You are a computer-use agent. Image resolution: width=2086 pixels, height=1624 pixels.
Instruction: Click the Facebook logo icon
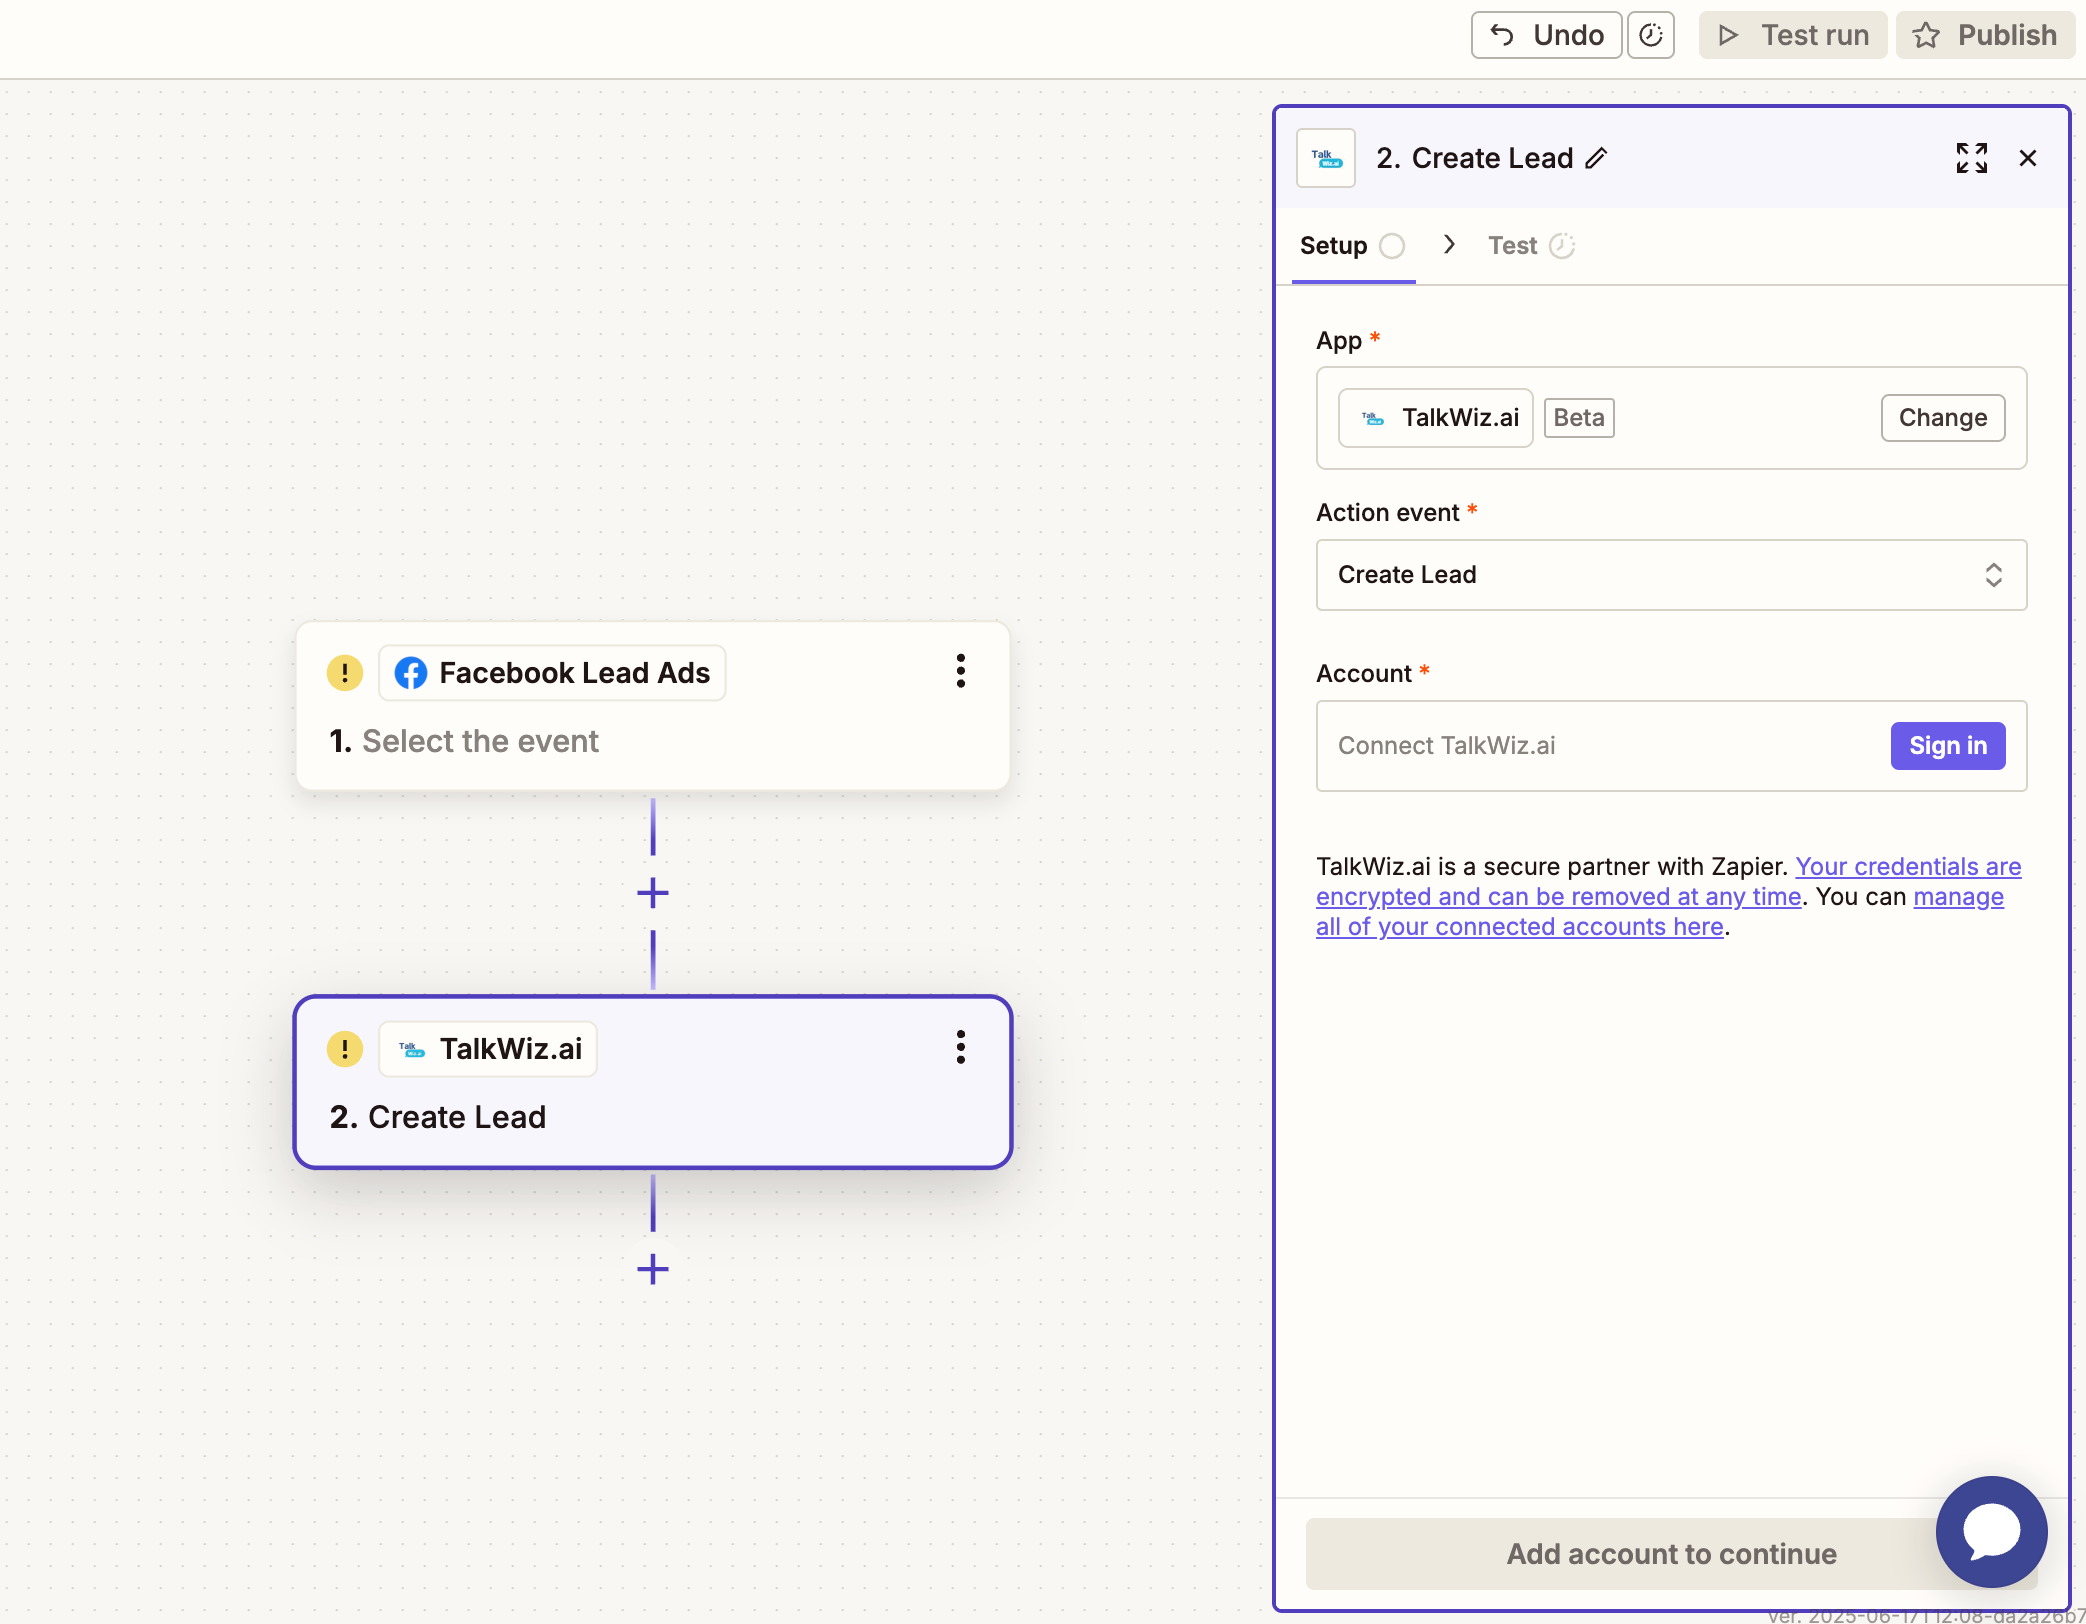pyautogui.click(x=411, y=673)
